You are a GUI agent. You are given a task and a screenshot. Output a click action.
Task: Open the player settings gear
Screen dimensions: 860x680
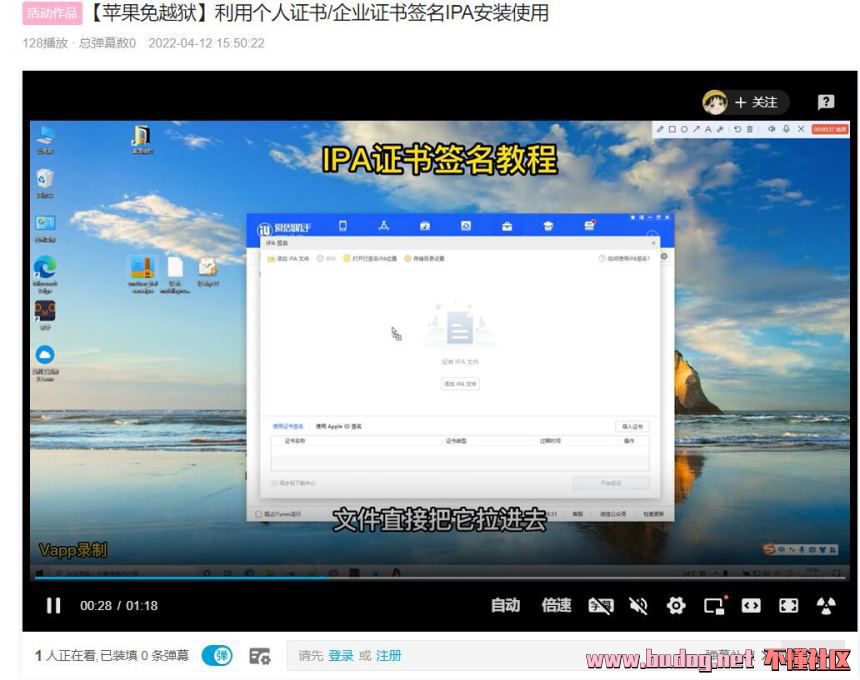pyautogui.click(x=676, y=605)
